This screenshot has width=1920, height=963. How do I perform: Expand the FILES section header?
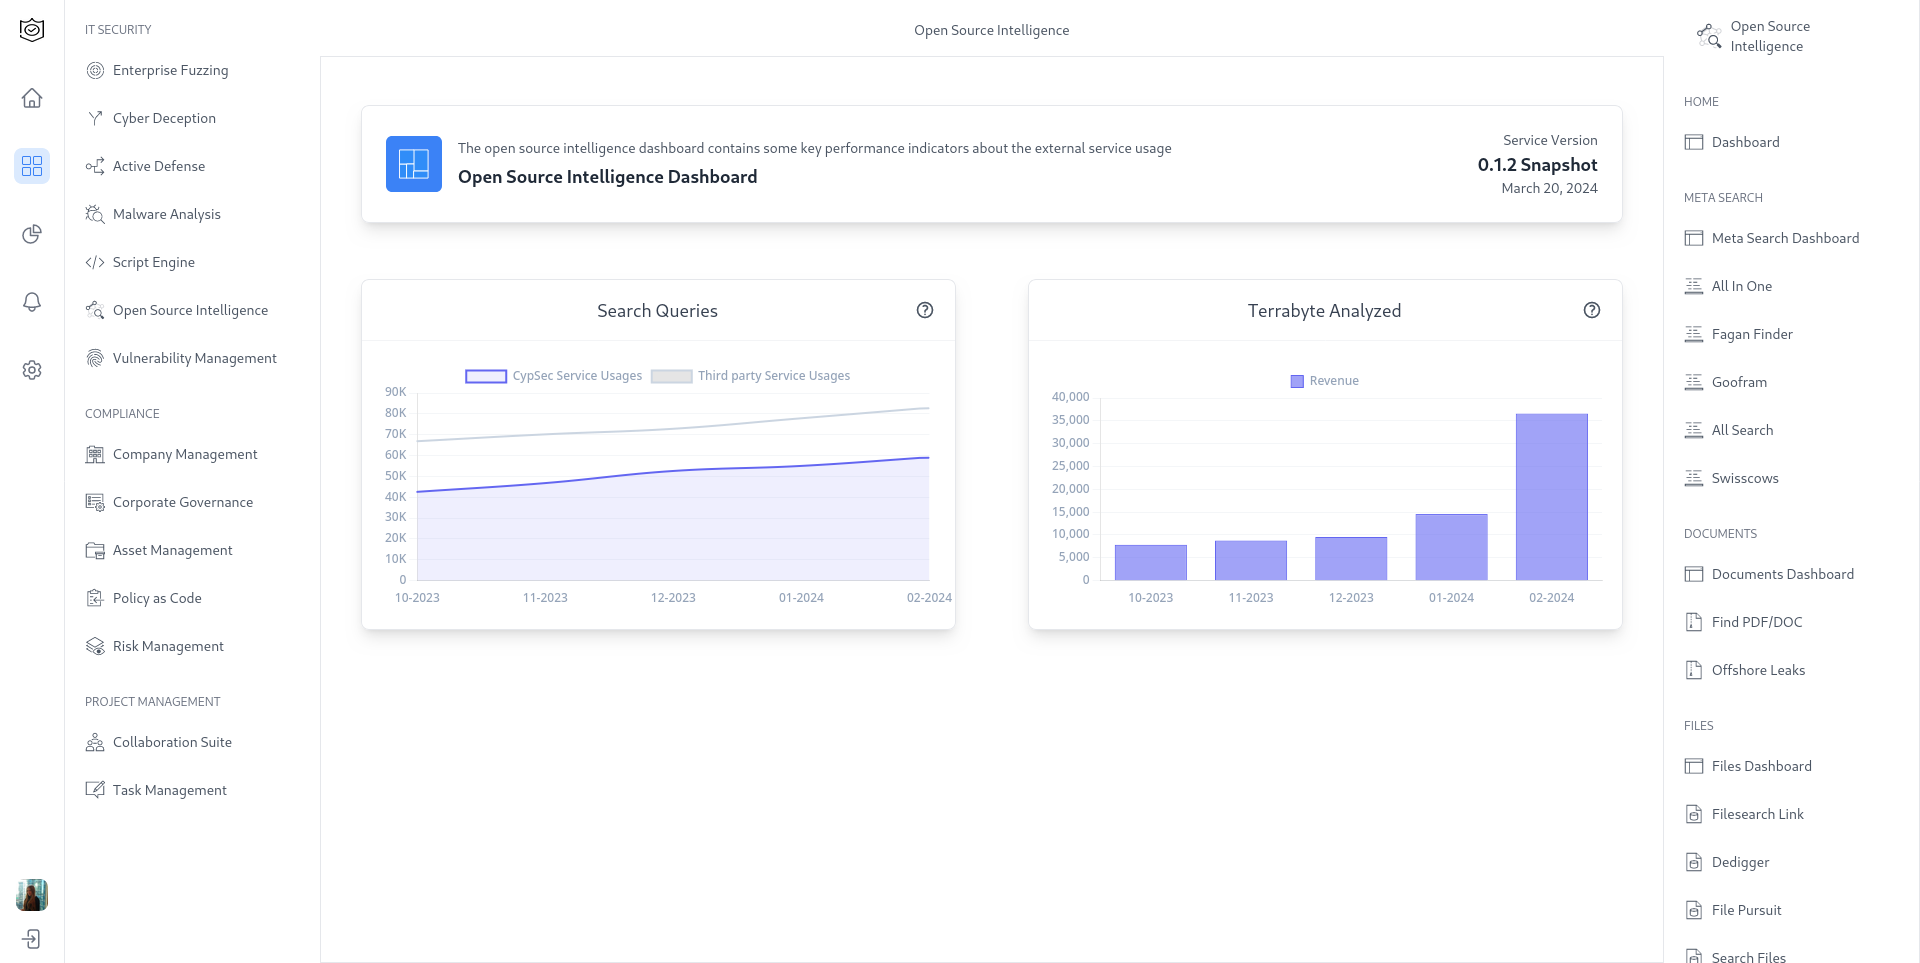click(1698, 725)
